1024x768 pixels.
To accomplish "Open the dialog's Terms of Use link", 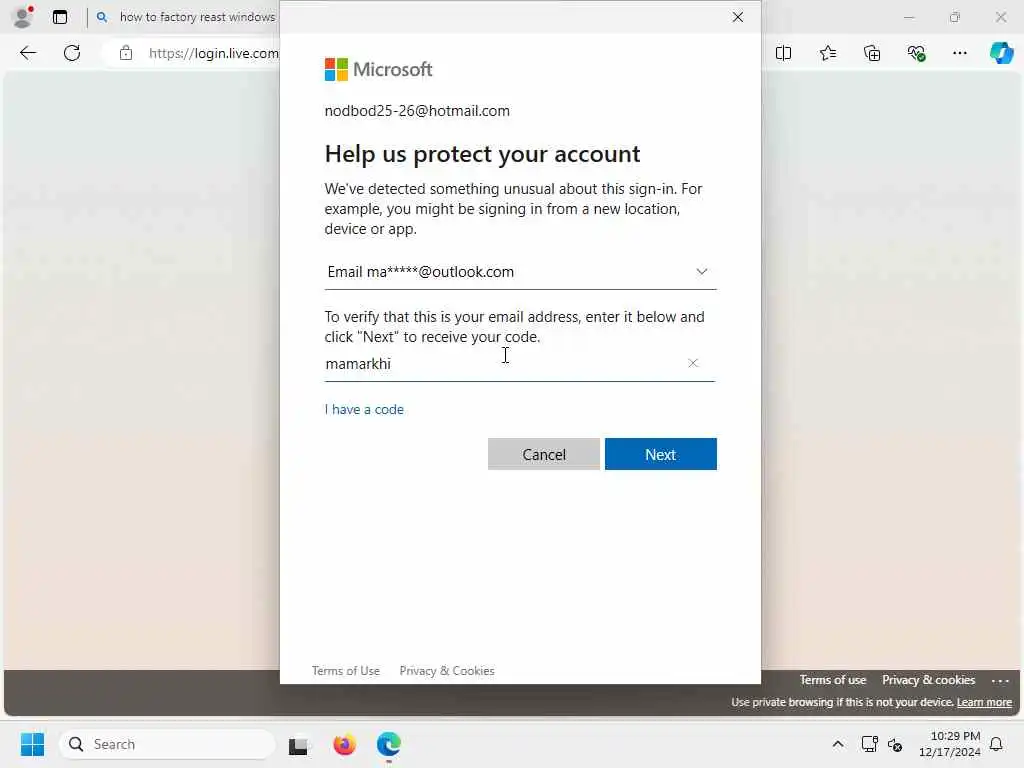I will [345, 671].
